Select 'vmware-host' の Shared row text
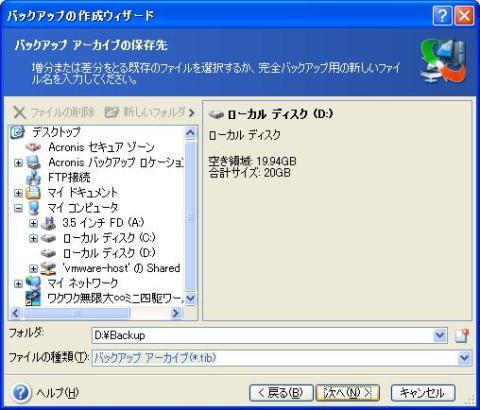This screenshot has width=480, height=410. pyautogui.click(x=121, y=268)
